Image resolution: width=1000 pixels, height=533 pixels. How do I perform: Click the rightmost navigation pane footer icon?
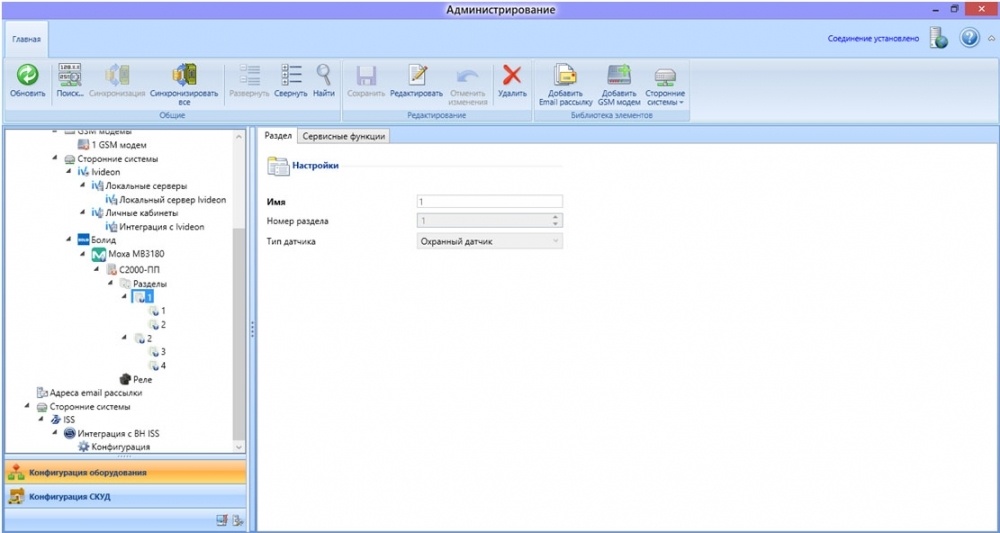point(237,520)
